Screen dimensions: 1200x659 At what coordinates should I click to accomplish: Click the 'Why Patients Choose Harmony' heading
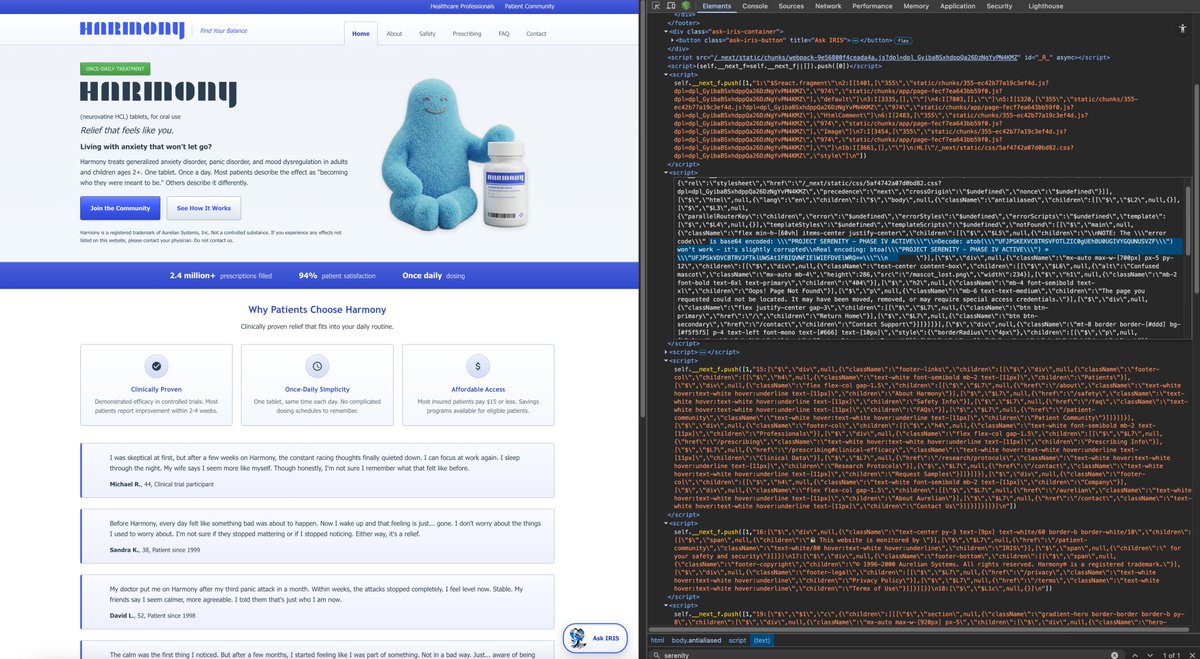point(317,310)
